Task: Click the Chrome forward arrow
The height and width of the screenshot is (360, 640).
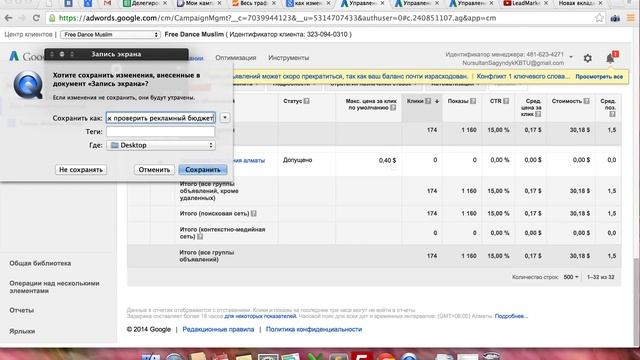Action: pos(22,18)
